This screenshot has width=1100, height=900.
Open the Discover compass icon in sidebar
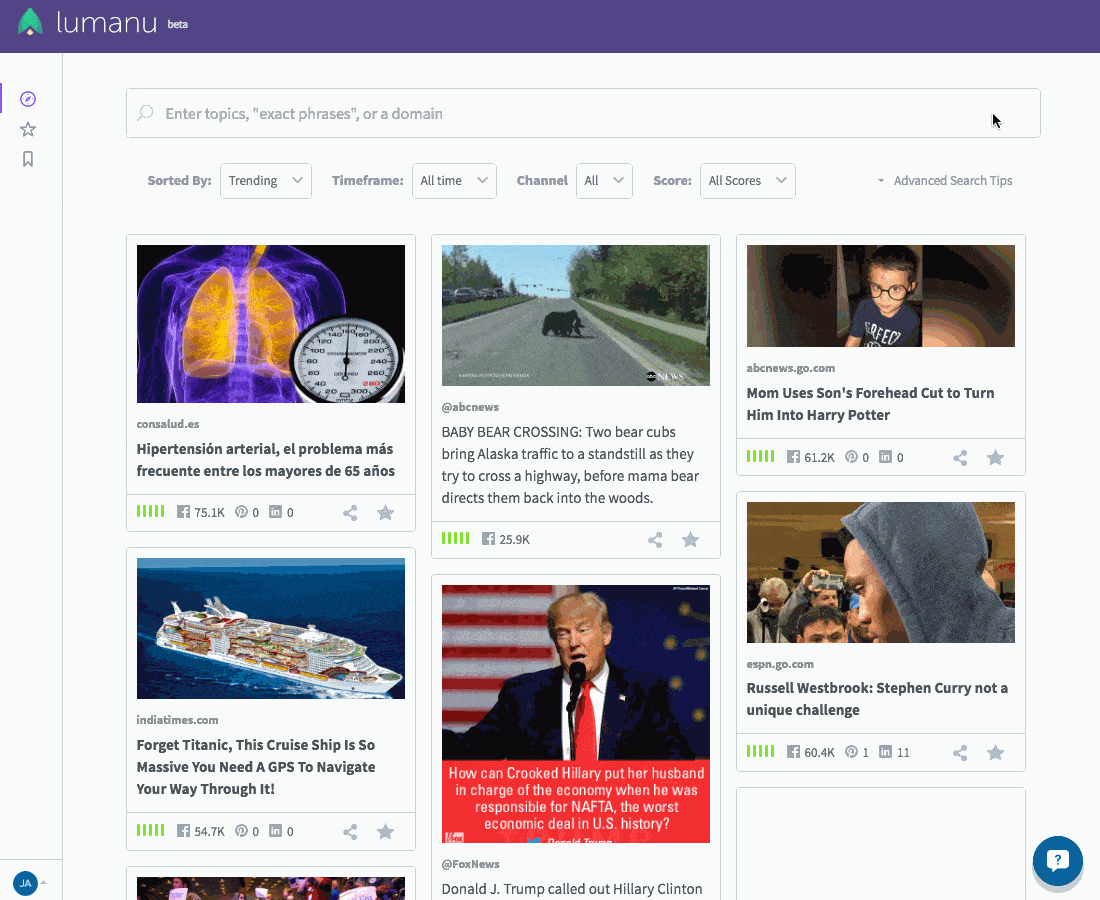(28, 99)
